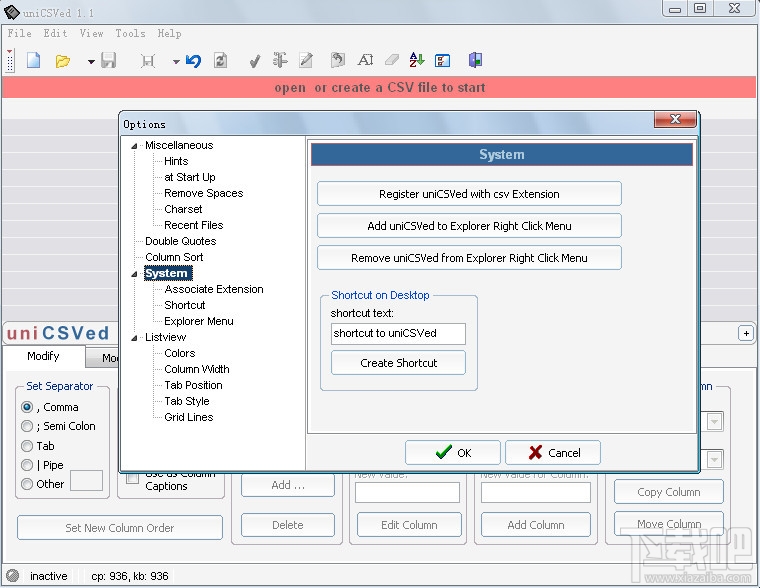Click the status bar indicator icon

(x=13, y=576)
